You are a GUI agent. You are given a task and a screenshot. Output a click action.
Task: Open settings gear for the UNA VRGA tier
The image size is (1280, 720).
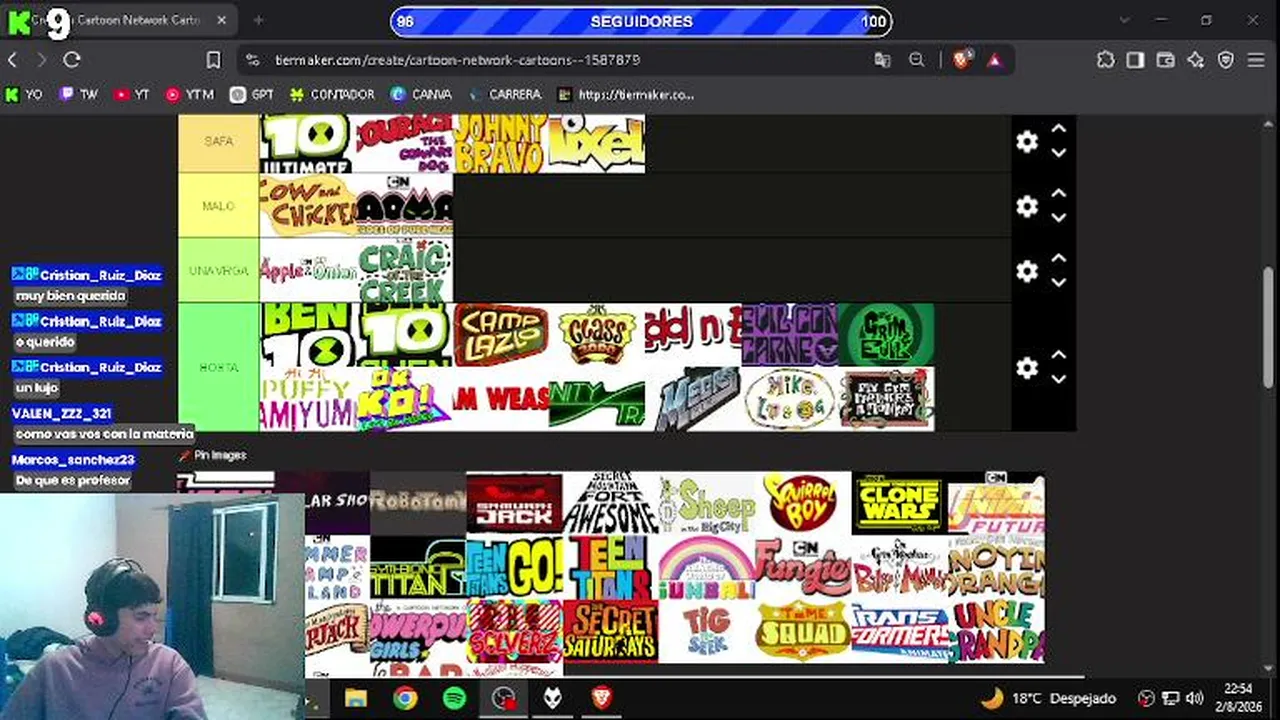1027,271
